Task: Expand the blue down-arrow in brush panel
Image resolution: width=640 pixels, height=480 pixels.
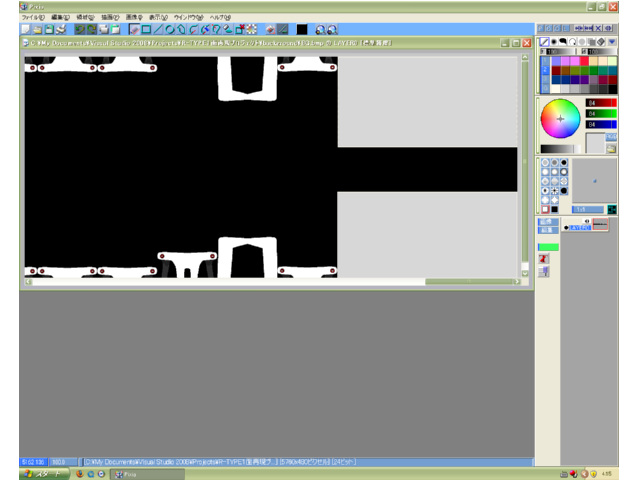Action: click(x=612, y=42)
